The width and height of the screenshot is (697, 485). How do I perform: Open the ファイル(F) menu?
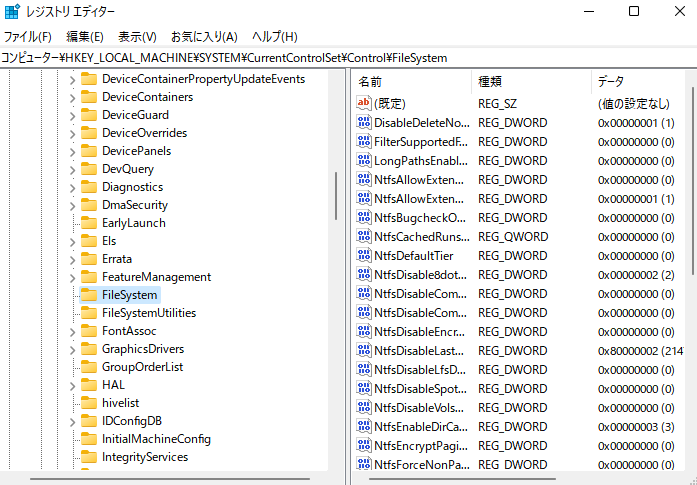click(28, 37)
